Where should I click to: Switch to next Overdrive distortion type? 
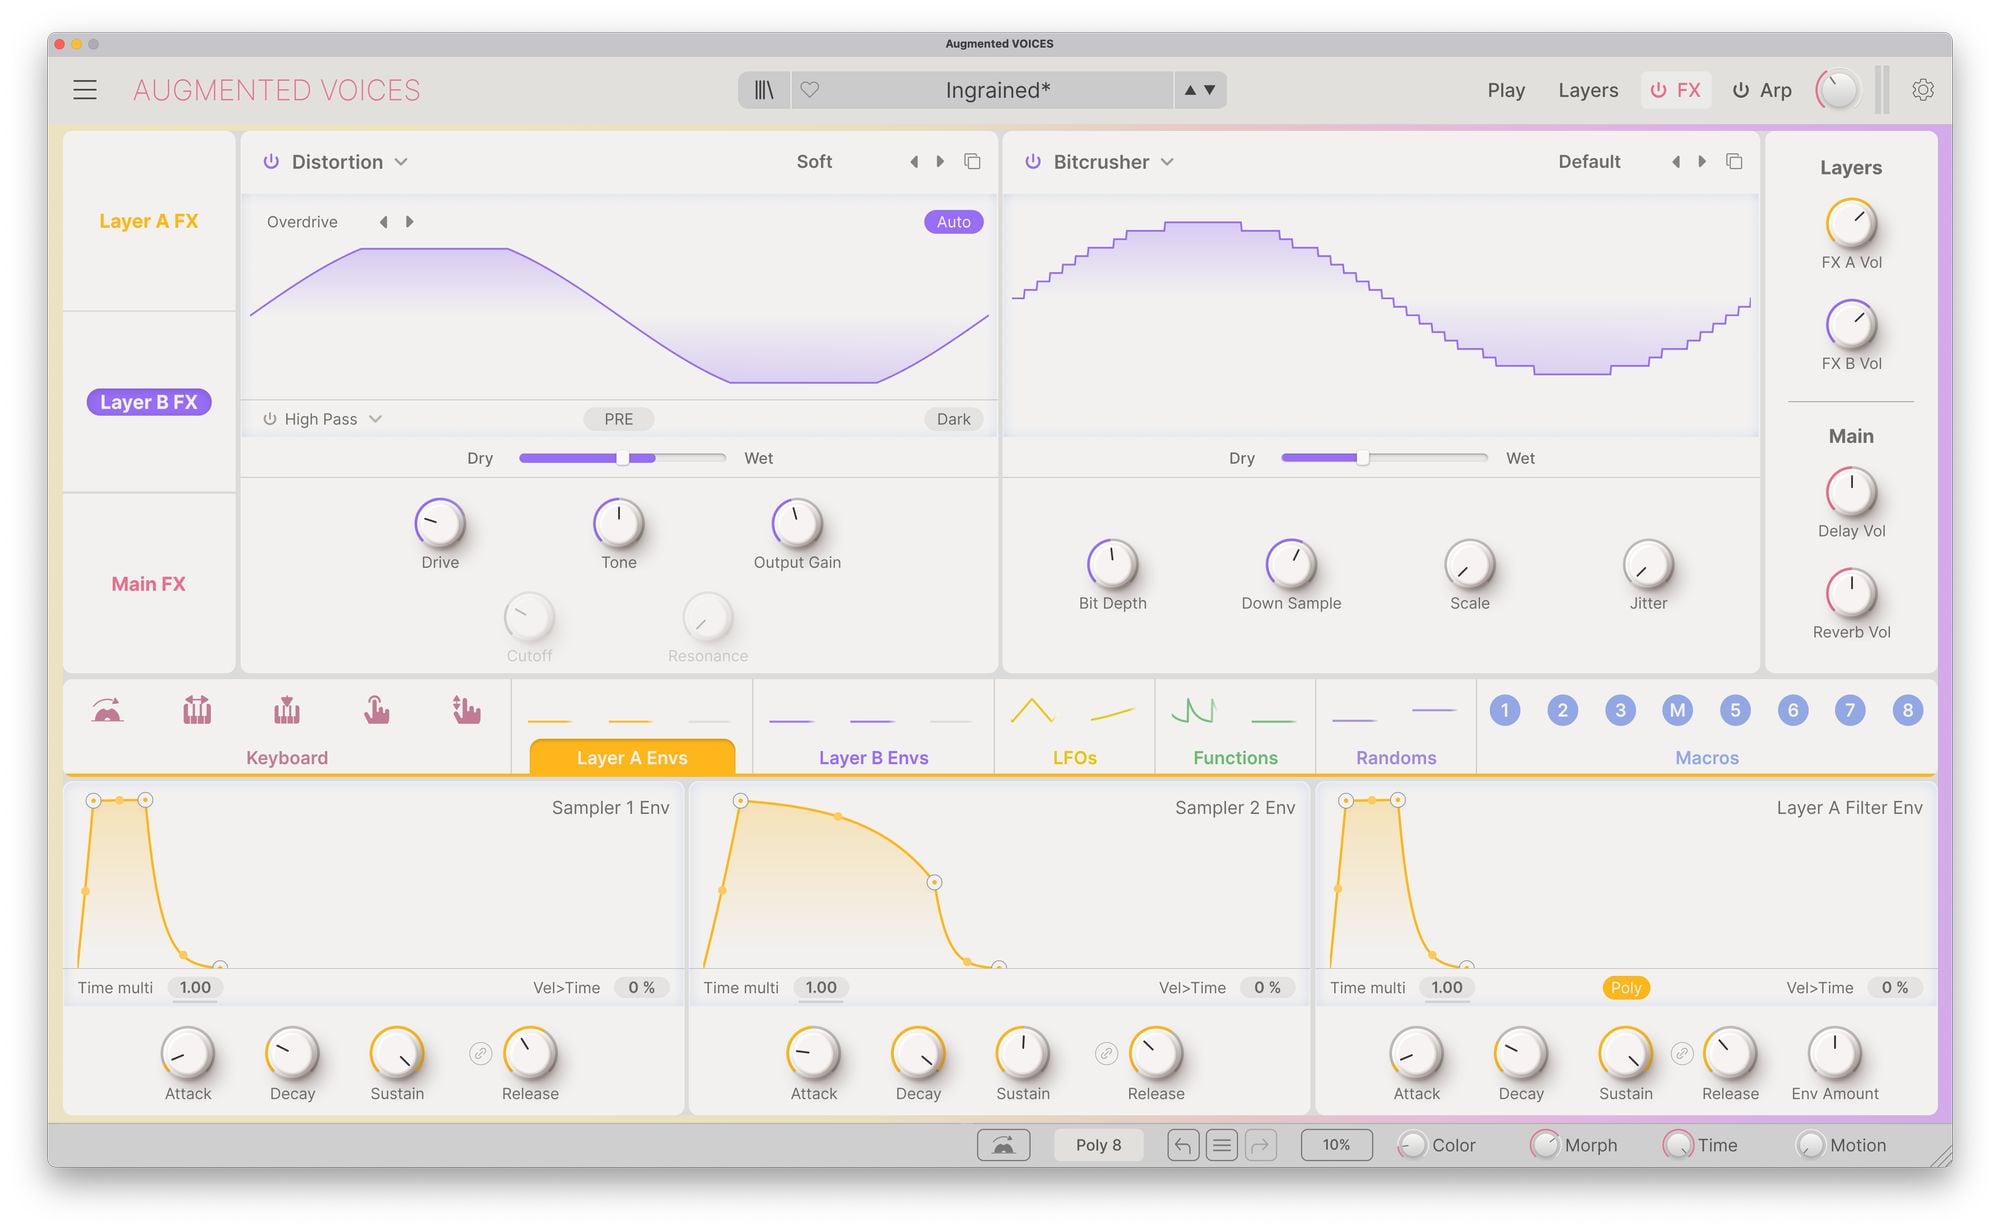click(409, 222)
